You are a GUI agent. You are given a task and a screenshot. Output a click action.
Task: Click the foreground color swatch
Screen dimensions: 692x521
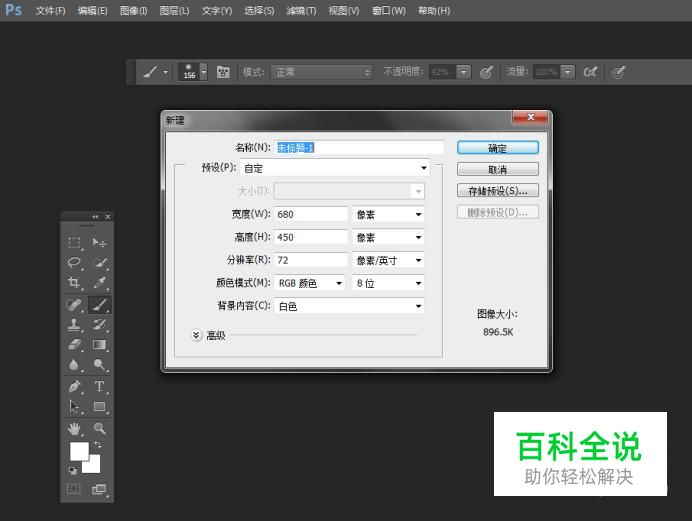point(78,451)
